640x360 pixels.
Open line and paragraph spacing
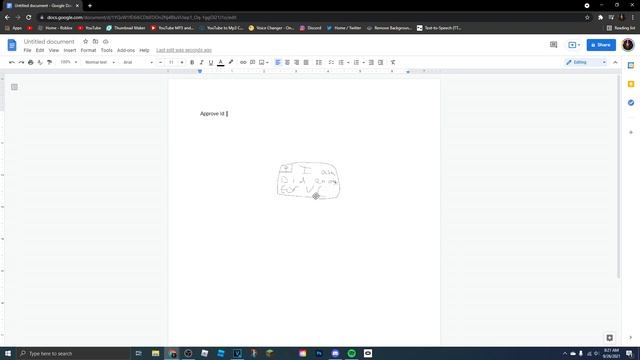[319, 62]
